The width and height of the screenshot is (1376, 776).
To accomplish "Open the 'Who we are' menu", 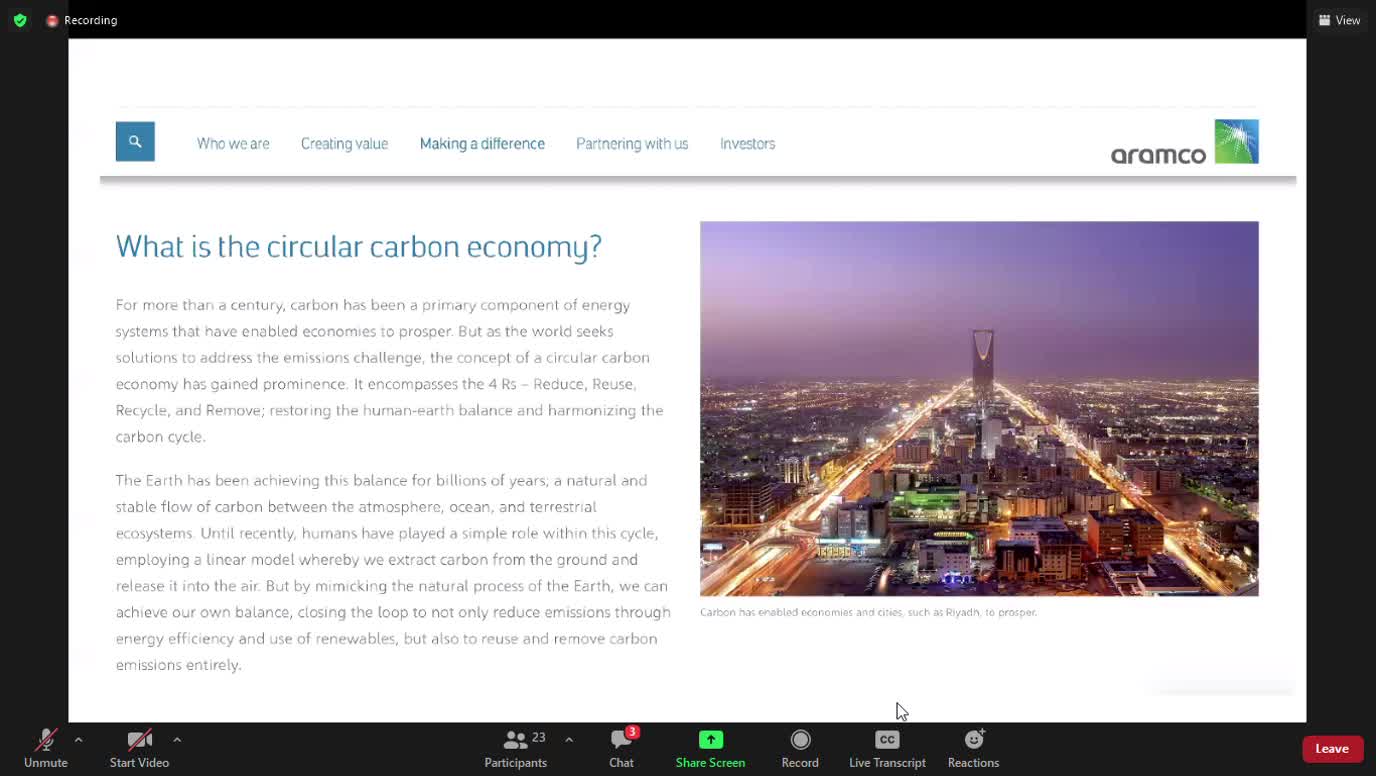I will pyautogui.click(x=233, y=144).
